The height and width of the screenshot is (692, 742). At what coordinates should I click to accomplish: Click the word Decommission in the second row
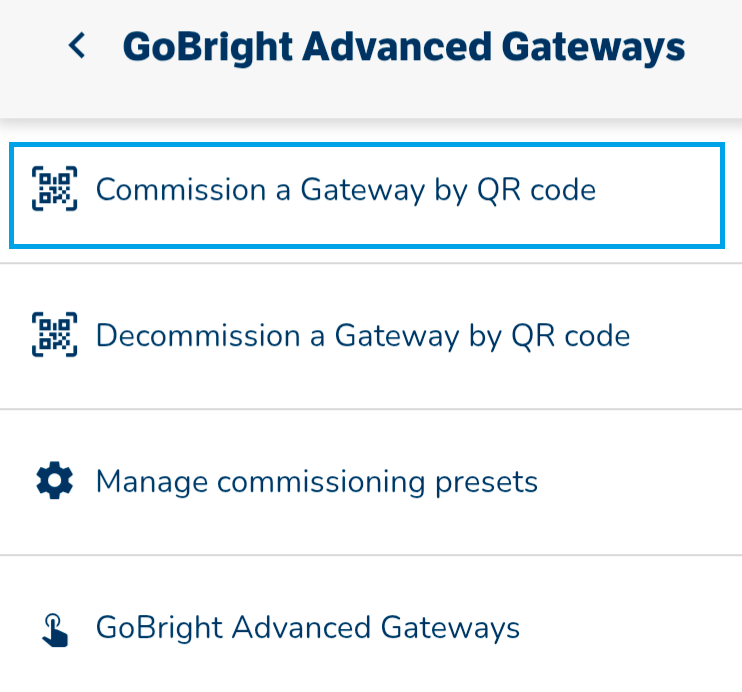point(198,335)
